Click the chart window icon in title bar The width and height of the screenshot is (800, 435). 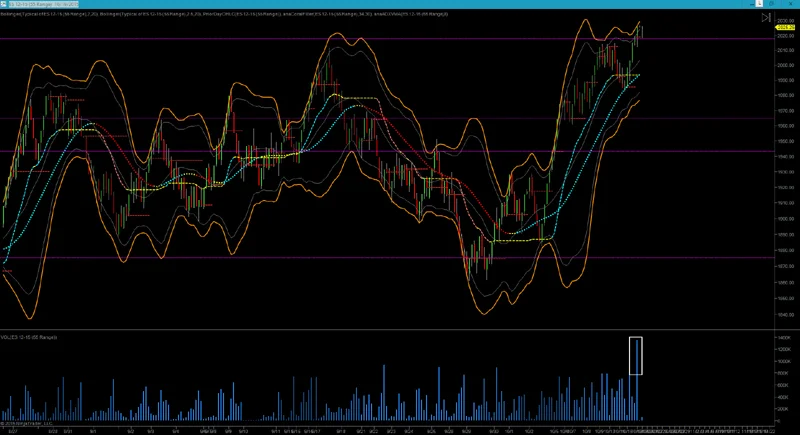pos(4,4)
